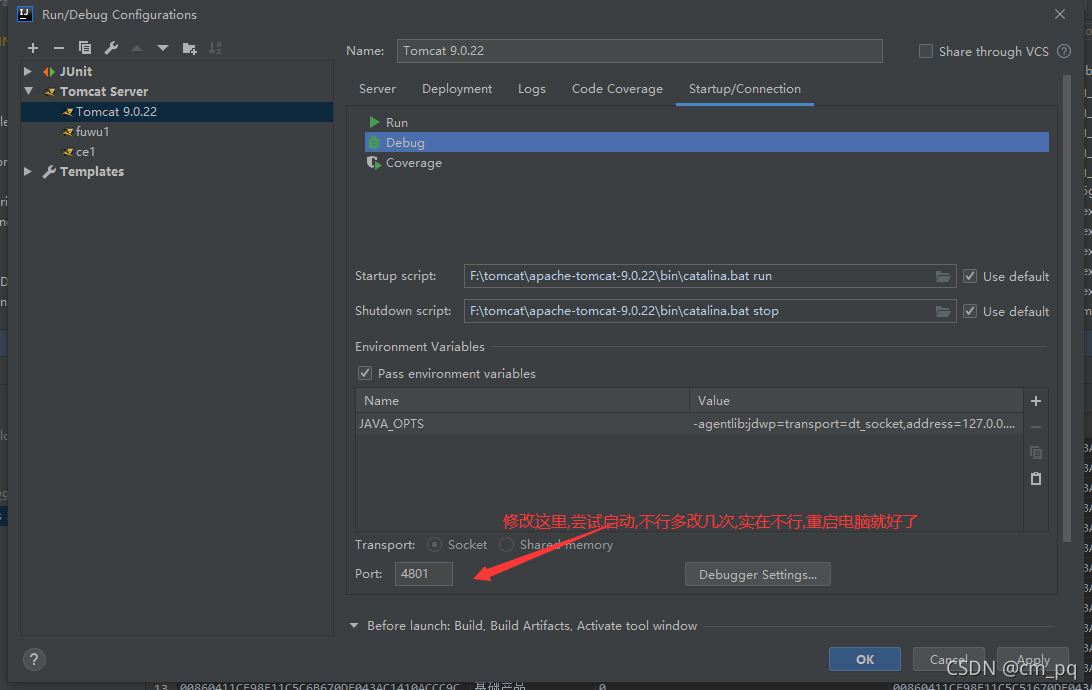
Task: Move configuration up arrow in toolbar
Action: point(137,48)
